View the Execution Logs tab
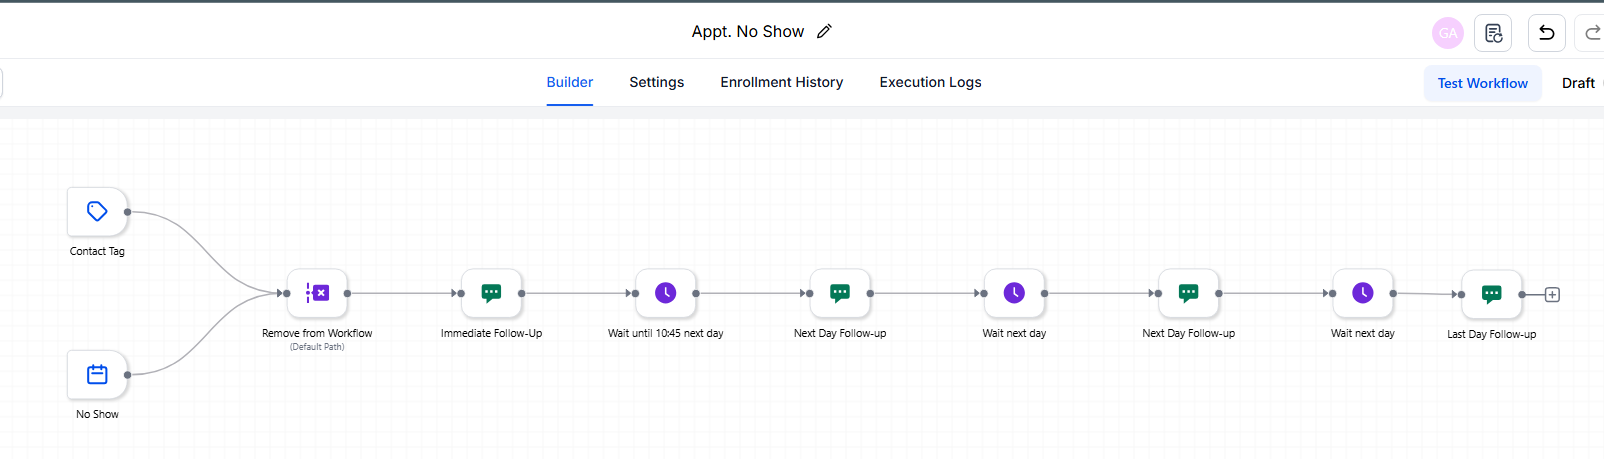The image size is (1604, 459). click(931, 82)
